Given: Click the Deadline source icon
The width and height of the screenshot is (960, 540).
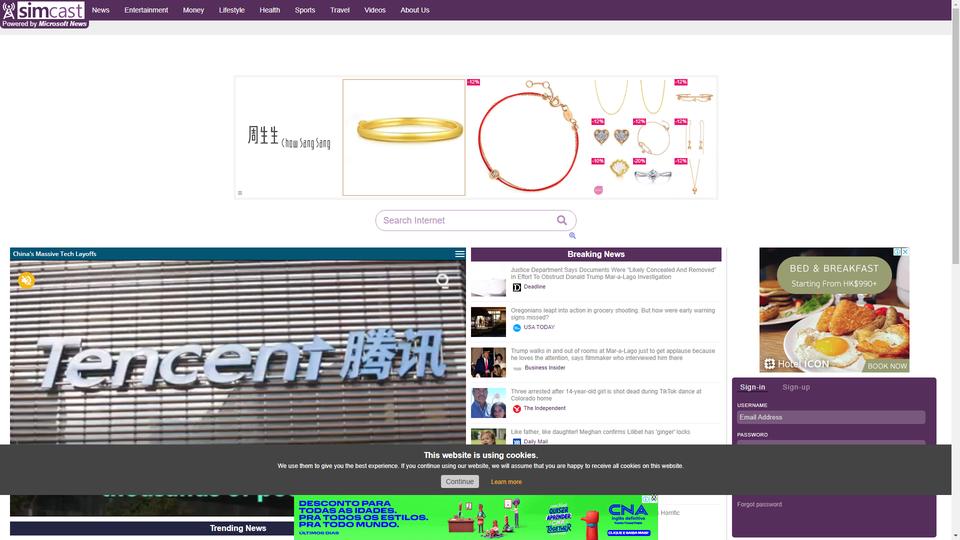Looking at the screenshot, I should tap(517, 287).
